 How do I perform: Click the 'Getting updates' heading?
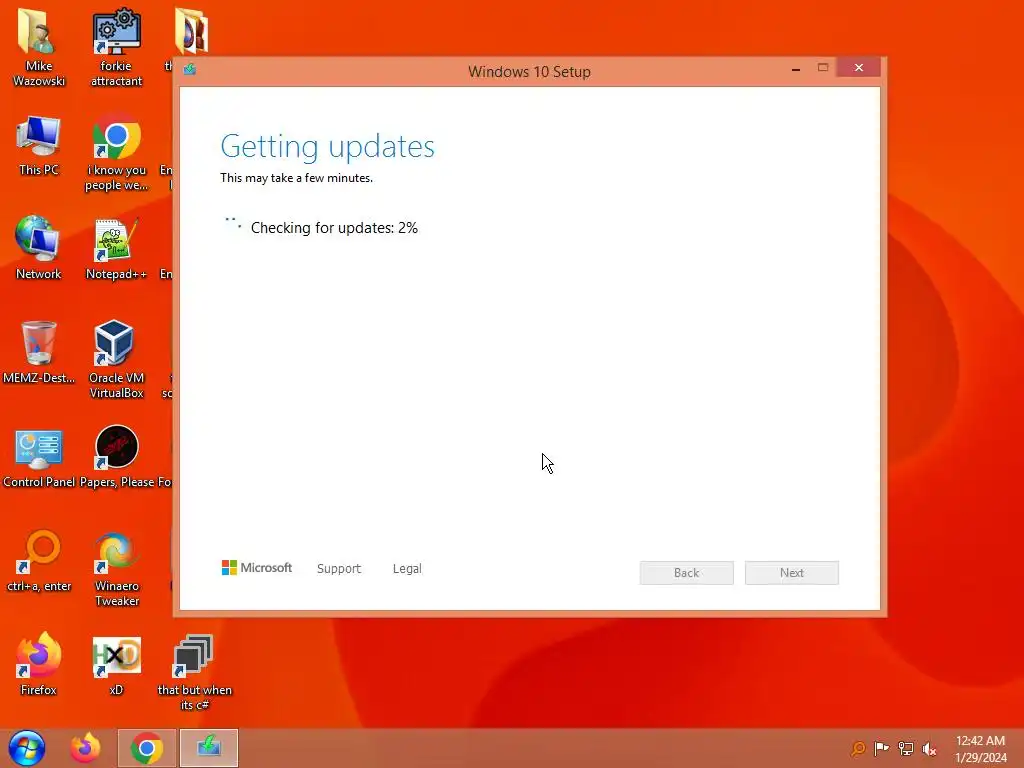pyautogui.click(x=327, y=146)
